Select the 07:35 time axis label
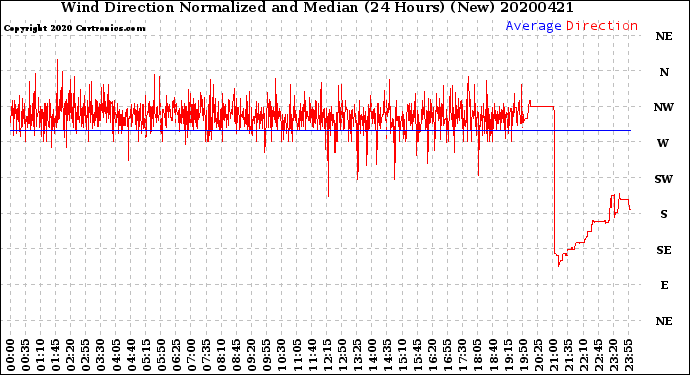Screen dimensions: 690x375 (206, 355)
